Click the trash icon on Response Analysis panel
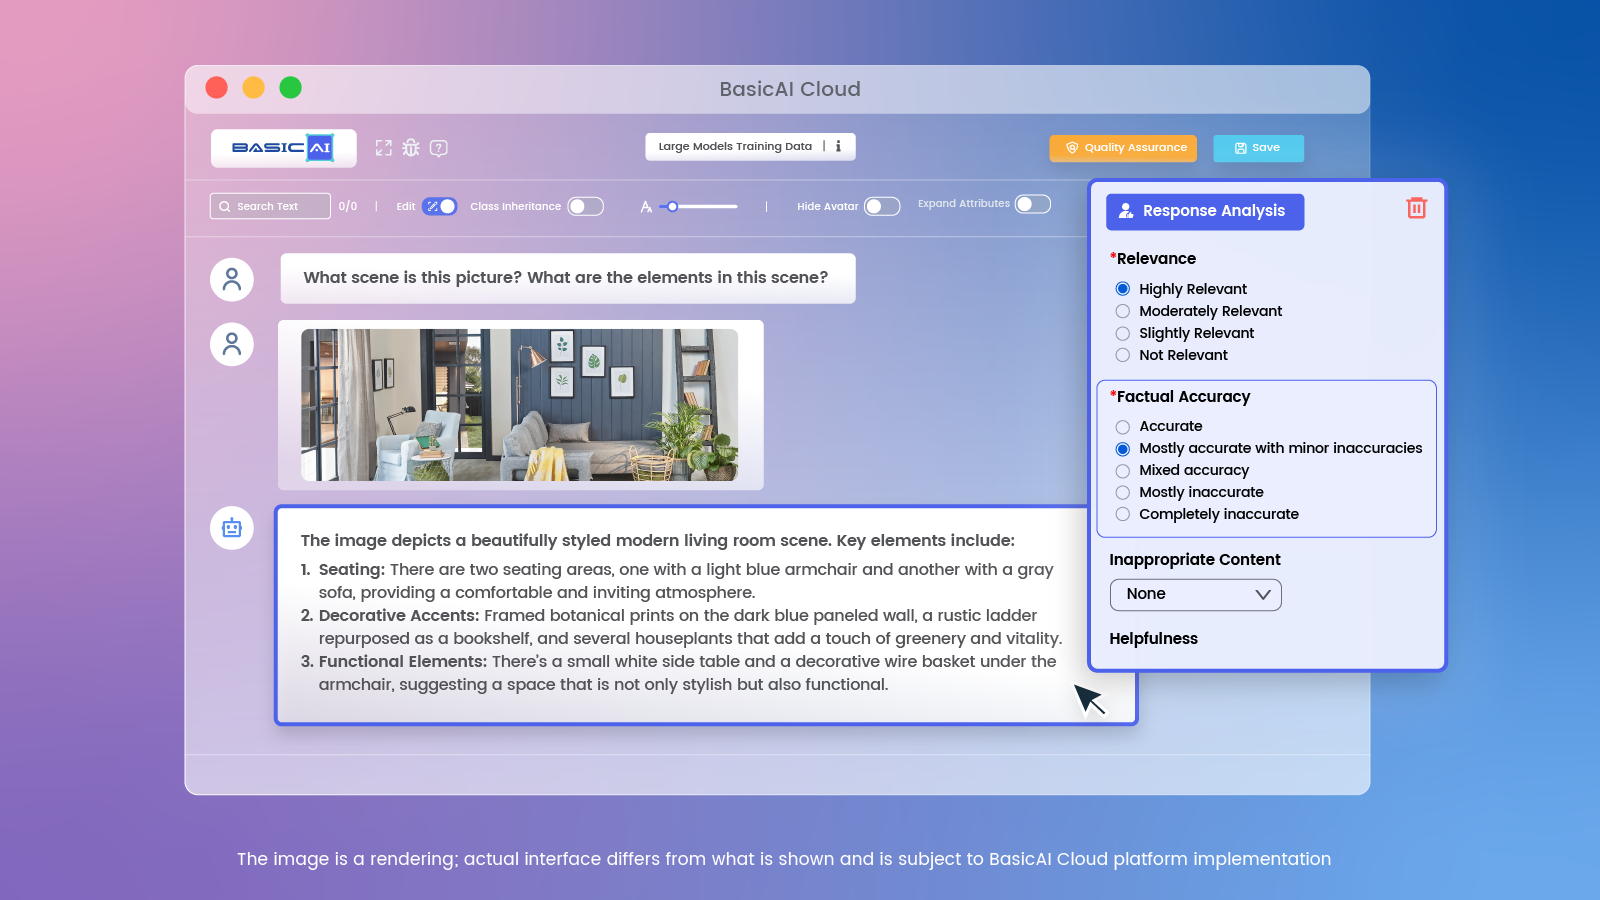 [x=1417, y=209]
